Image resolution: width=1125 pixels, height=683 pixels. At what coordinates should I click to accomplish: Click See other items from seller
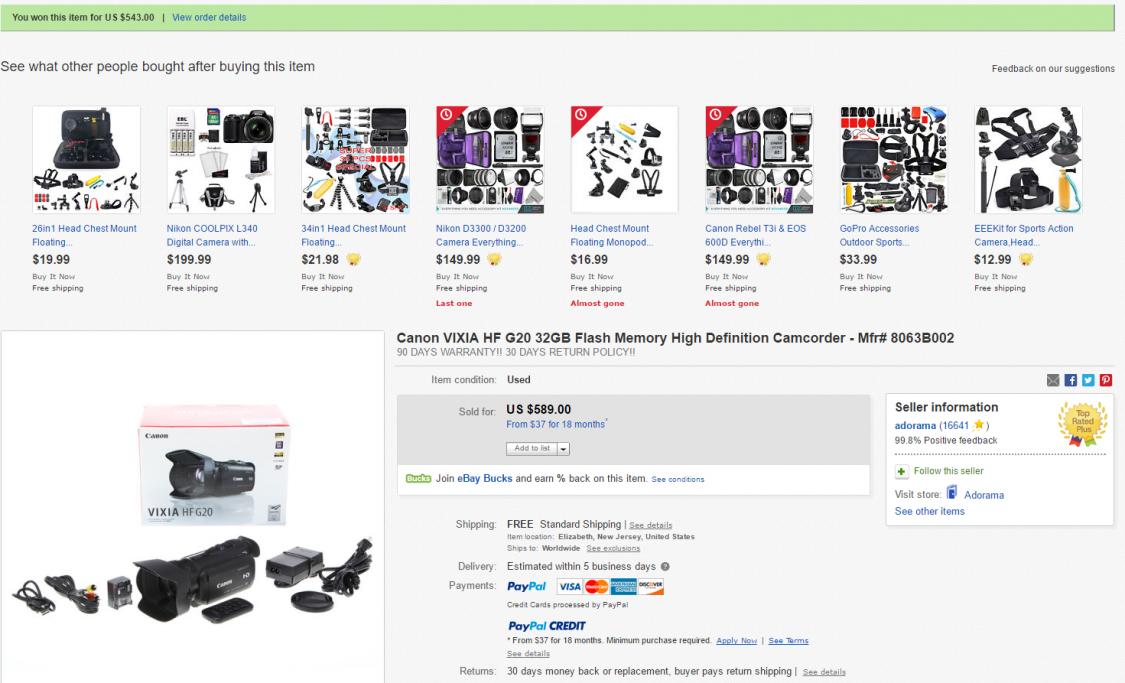929,511
